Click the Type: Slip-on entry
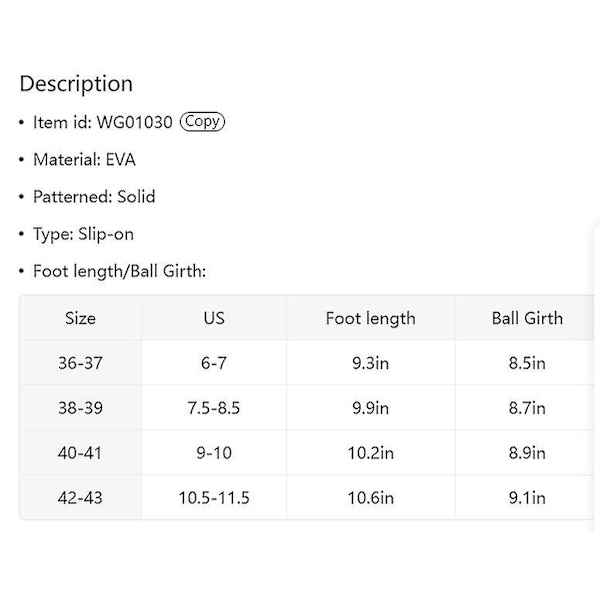The height and width of the screenshot is (600, 600). click(x=83, y=234)
